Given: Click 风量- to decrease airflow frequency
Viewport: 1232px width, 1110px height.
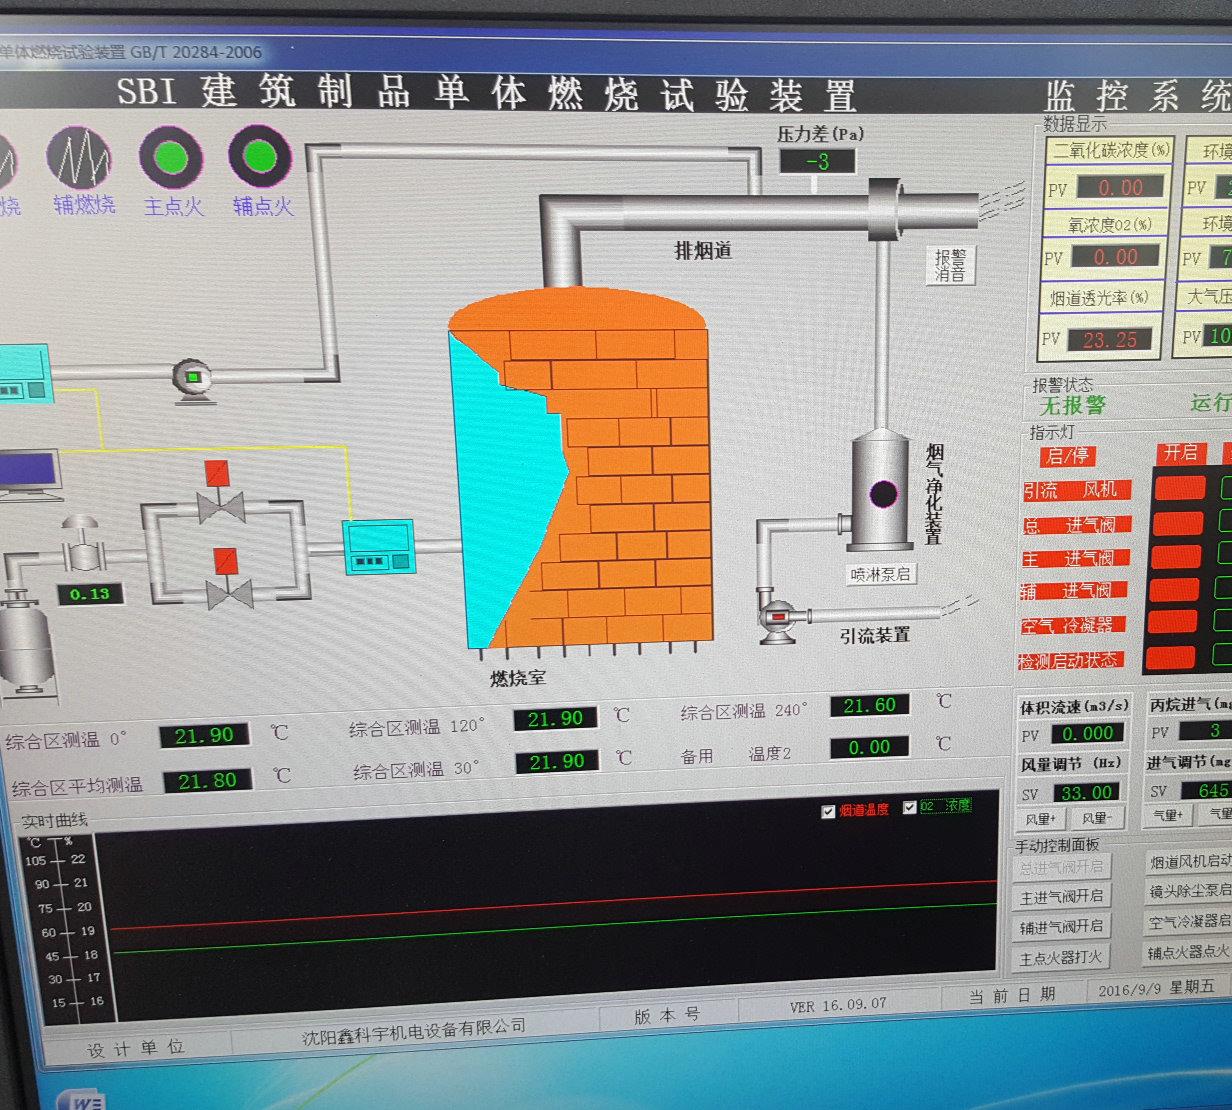Looking at the screenshot, I should point(1097,819).
